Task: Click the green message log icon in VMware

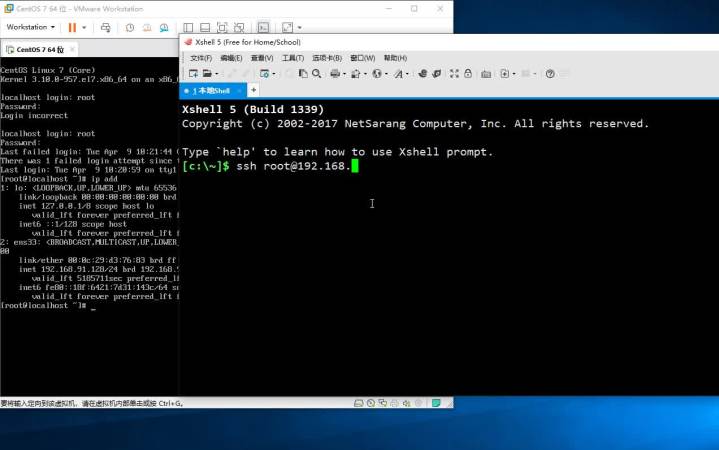Action: [x=436, y=403]
